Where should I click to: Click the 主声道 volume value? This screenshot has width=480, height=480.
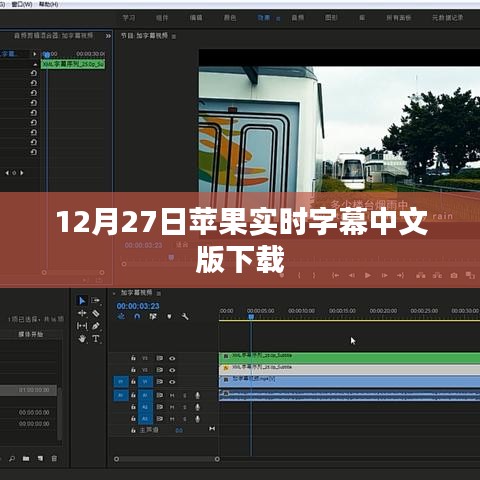coord(179,430)
